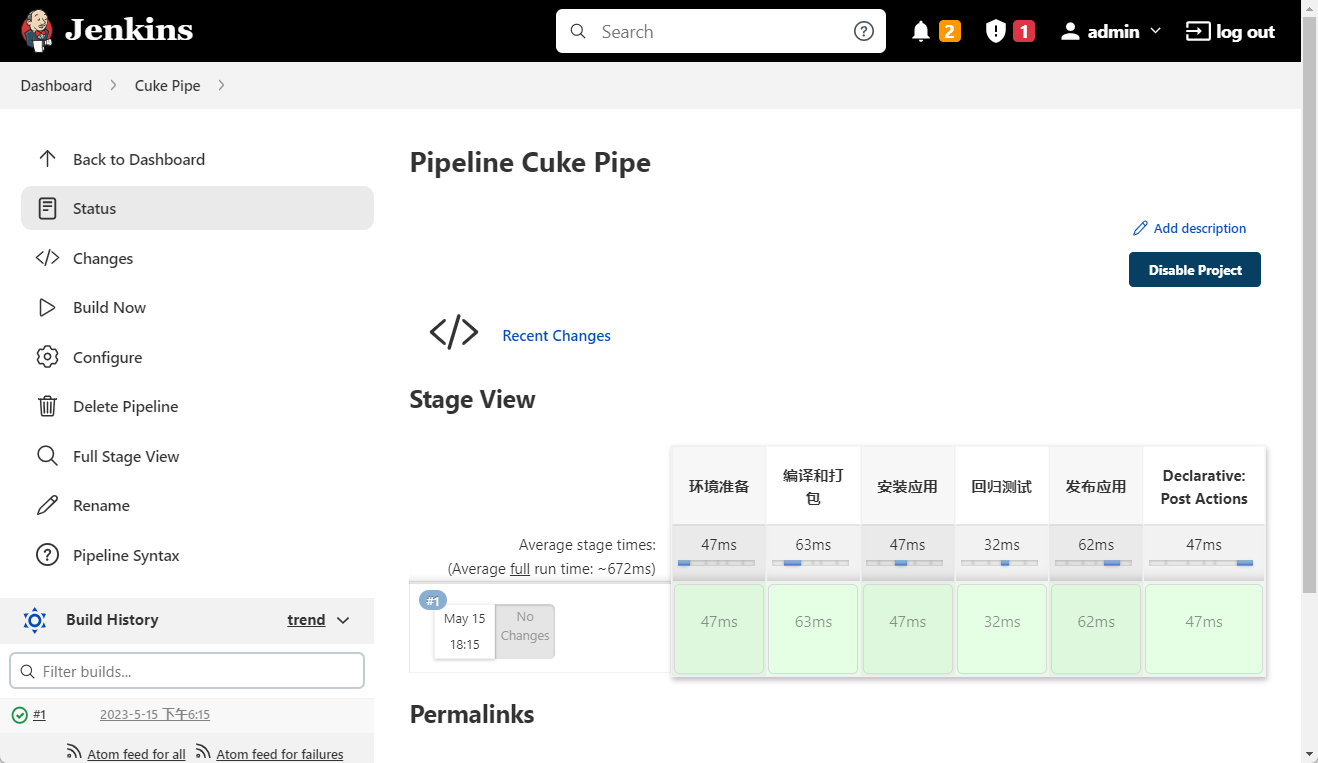Open the security shield warnings icon
The image size is (1318, 763).
995,32
